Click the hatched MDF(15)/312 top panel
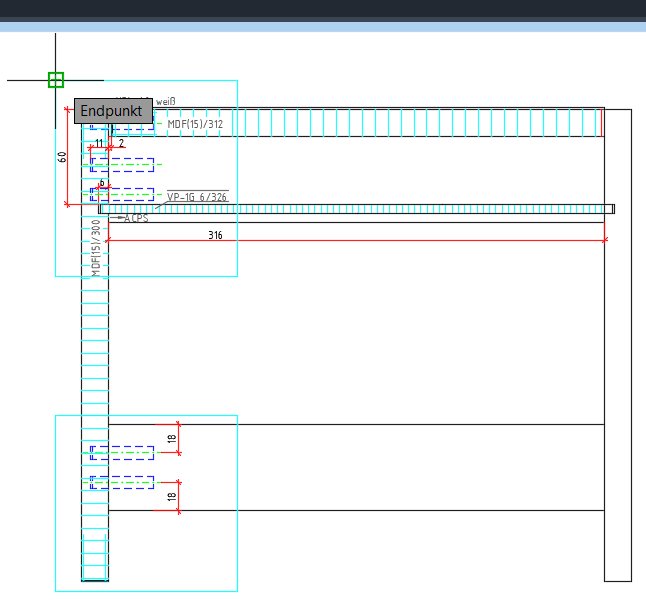This screenshot has height=600, width=646. pyautogui.click(x=400, y=123)
